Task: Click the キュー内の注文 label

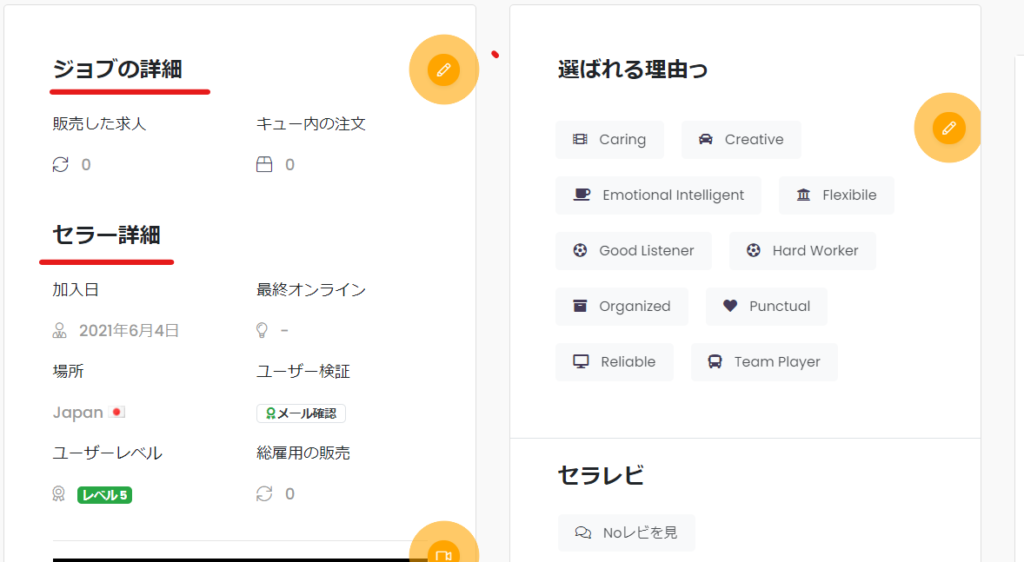Action: coord(311,123)
